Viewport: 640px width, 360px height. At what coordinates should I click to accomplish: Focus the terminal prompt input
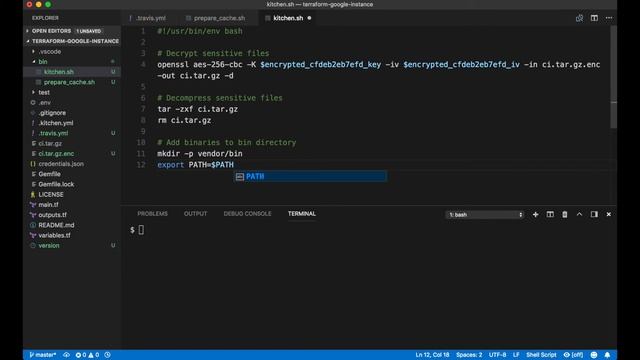click(141, 230)
